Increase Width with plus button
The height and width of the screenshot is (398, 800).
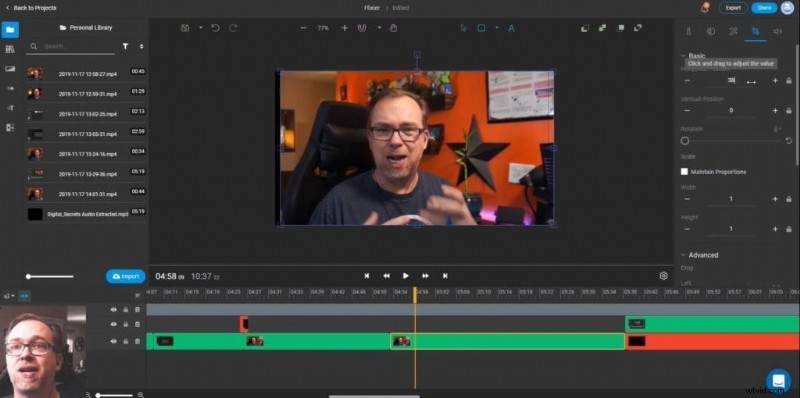pos(775,199)
